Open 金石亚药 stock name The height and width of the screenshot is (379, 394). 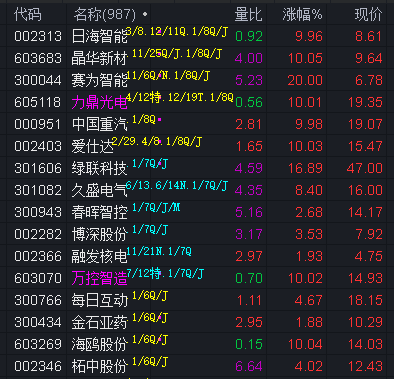pos(100,322)
